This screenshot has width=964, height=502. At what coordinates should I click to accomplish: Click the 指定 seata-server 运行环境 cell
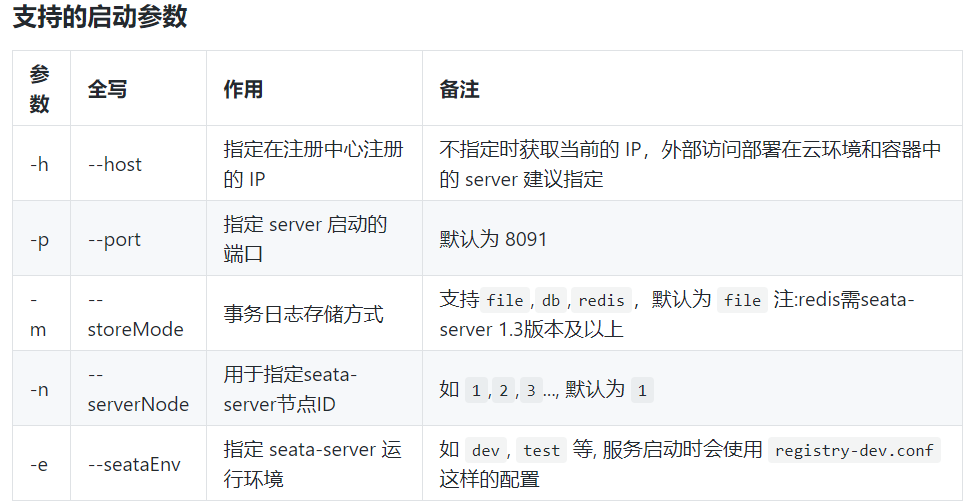(314, 463)
